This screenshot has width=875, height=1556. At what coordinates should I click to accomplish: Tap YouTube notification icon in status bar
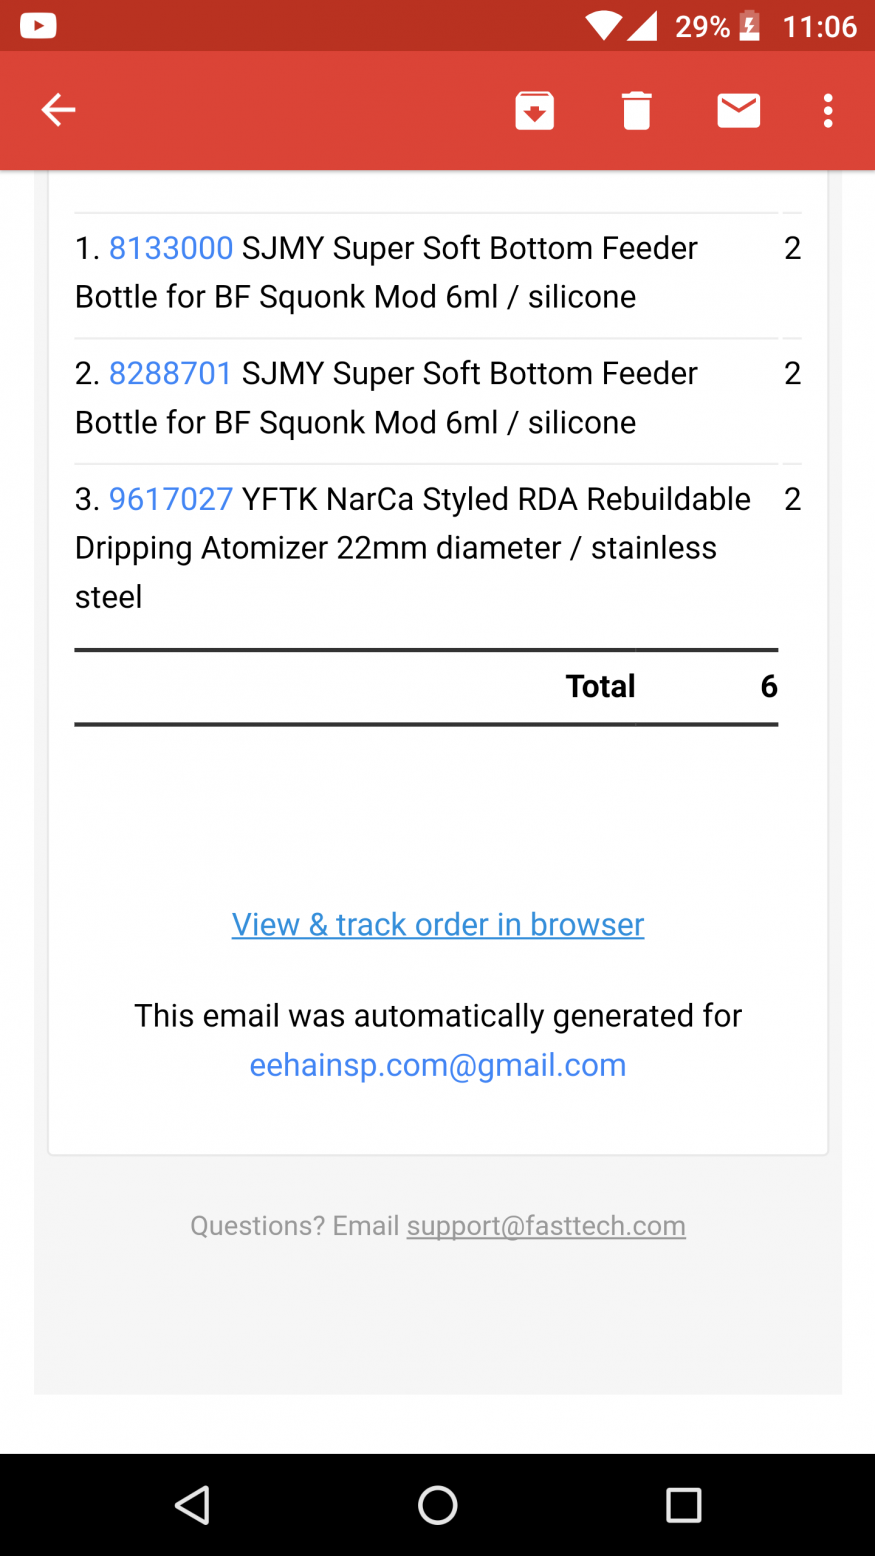(x=38, y=26)
